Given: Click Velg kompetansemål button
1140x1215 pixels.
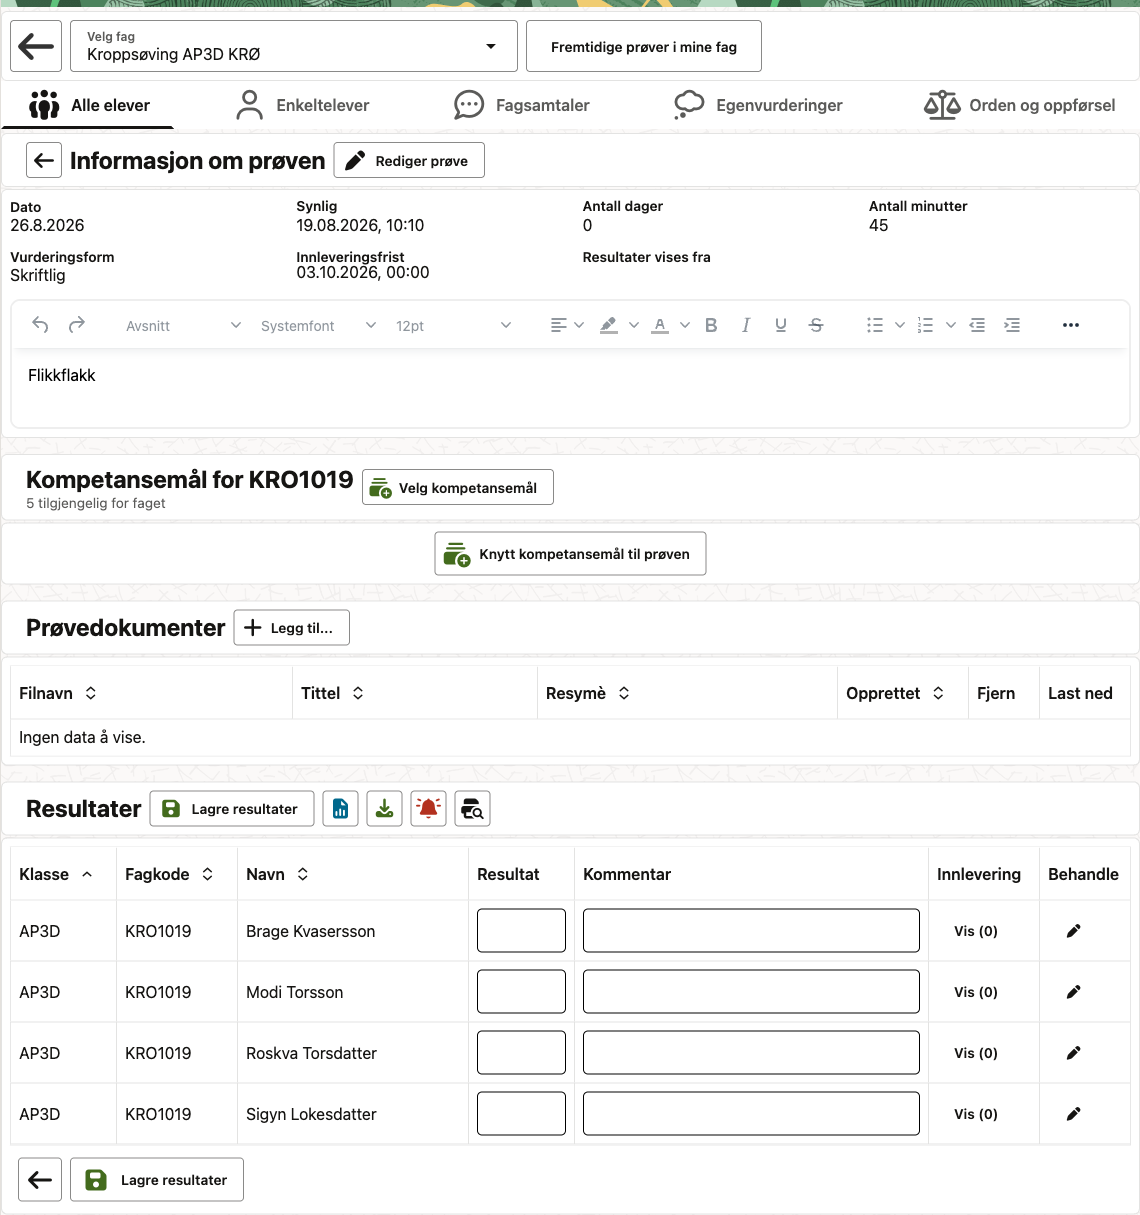Looking at the screenshot, I should point(458,488).
